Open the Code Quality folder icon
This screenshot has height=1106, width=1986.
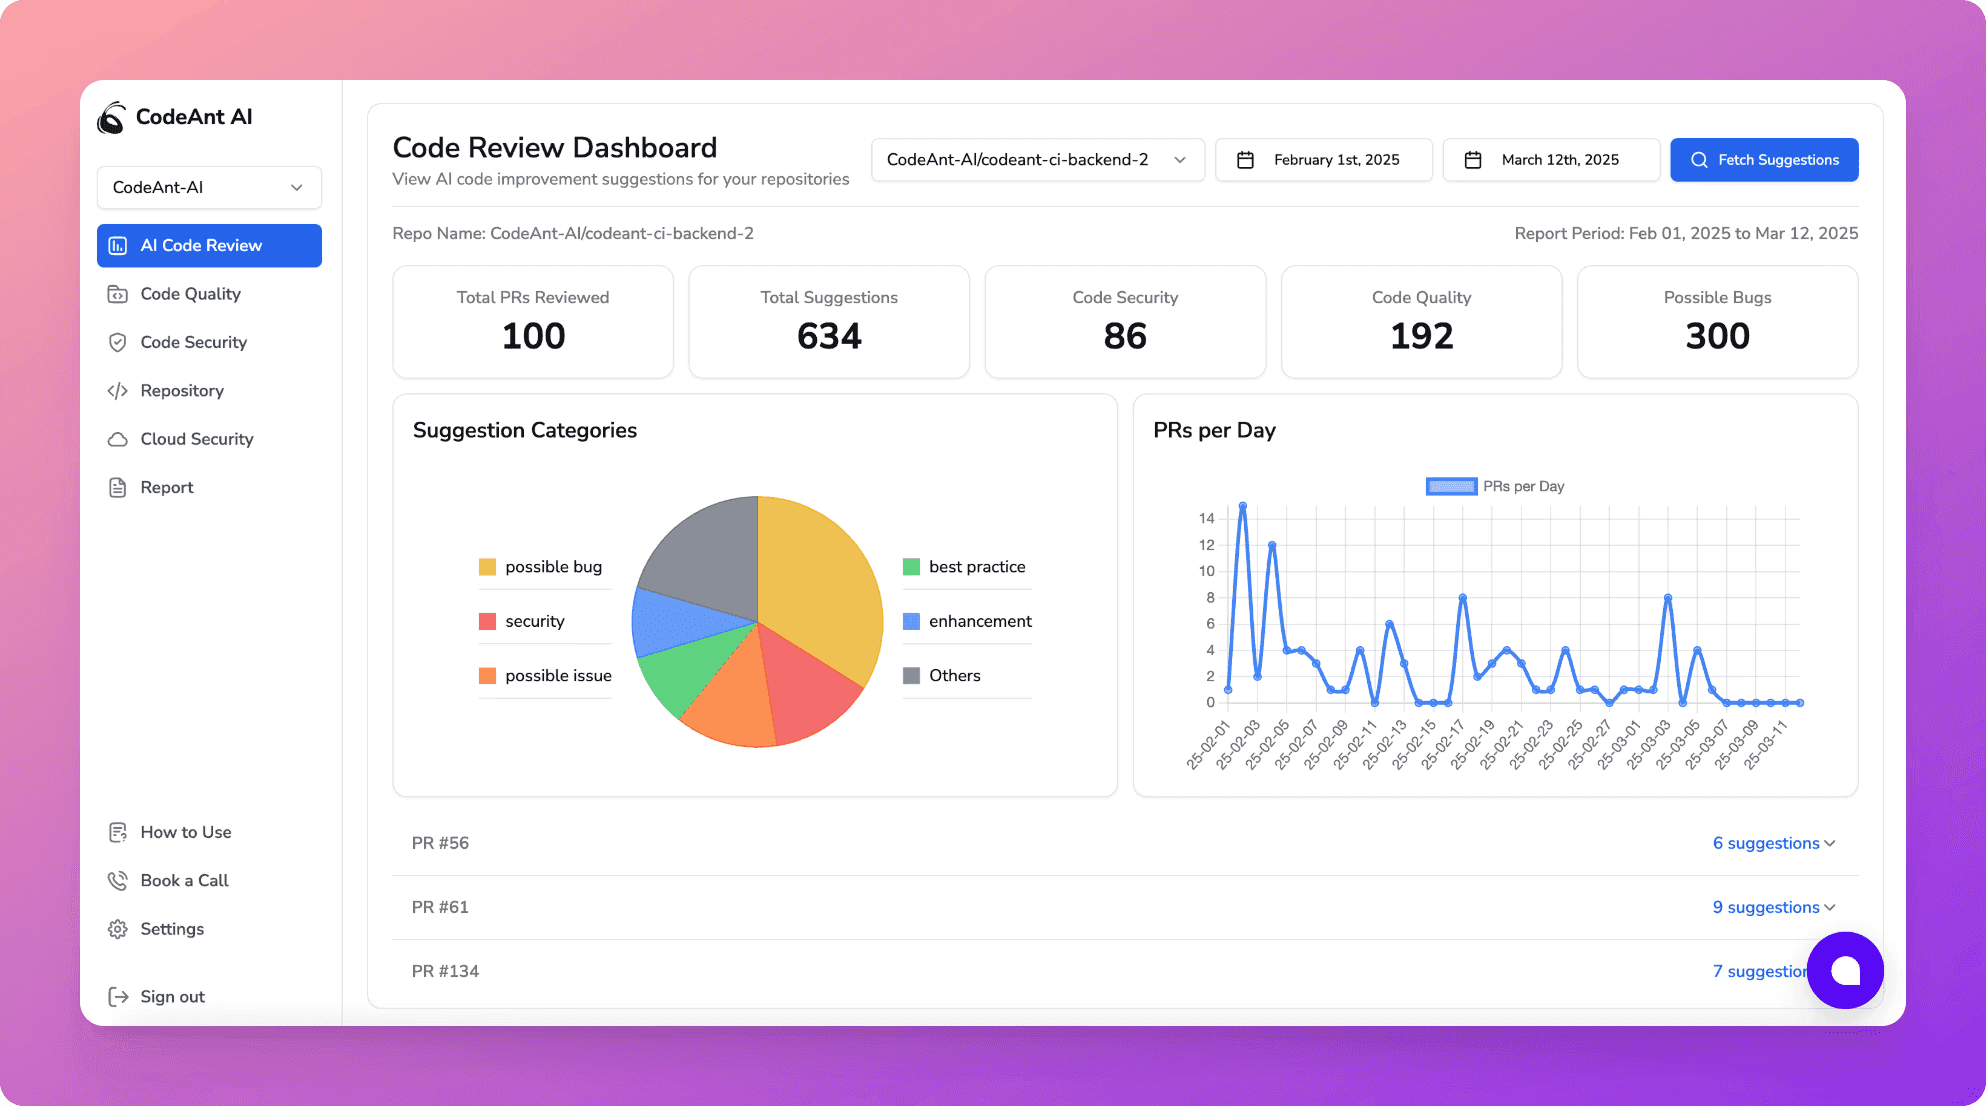pyautogui.click(x=117, y=294)
